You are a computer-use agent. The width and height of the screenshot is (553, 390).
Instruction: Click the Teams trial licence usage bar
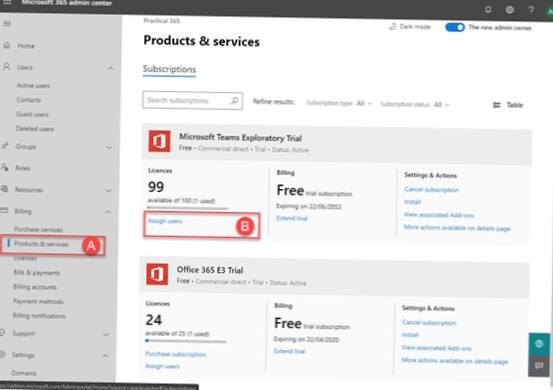188,208
